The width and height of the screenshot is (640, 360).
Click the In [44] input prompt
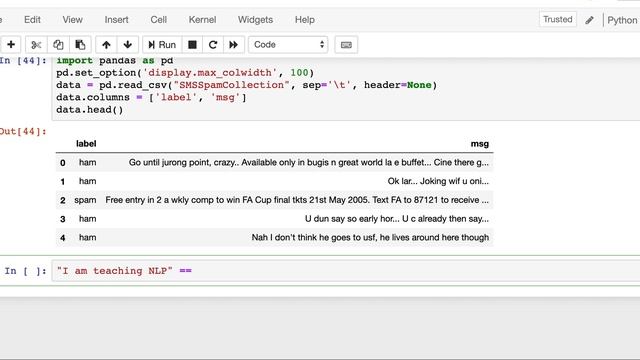tap(23, 60)
